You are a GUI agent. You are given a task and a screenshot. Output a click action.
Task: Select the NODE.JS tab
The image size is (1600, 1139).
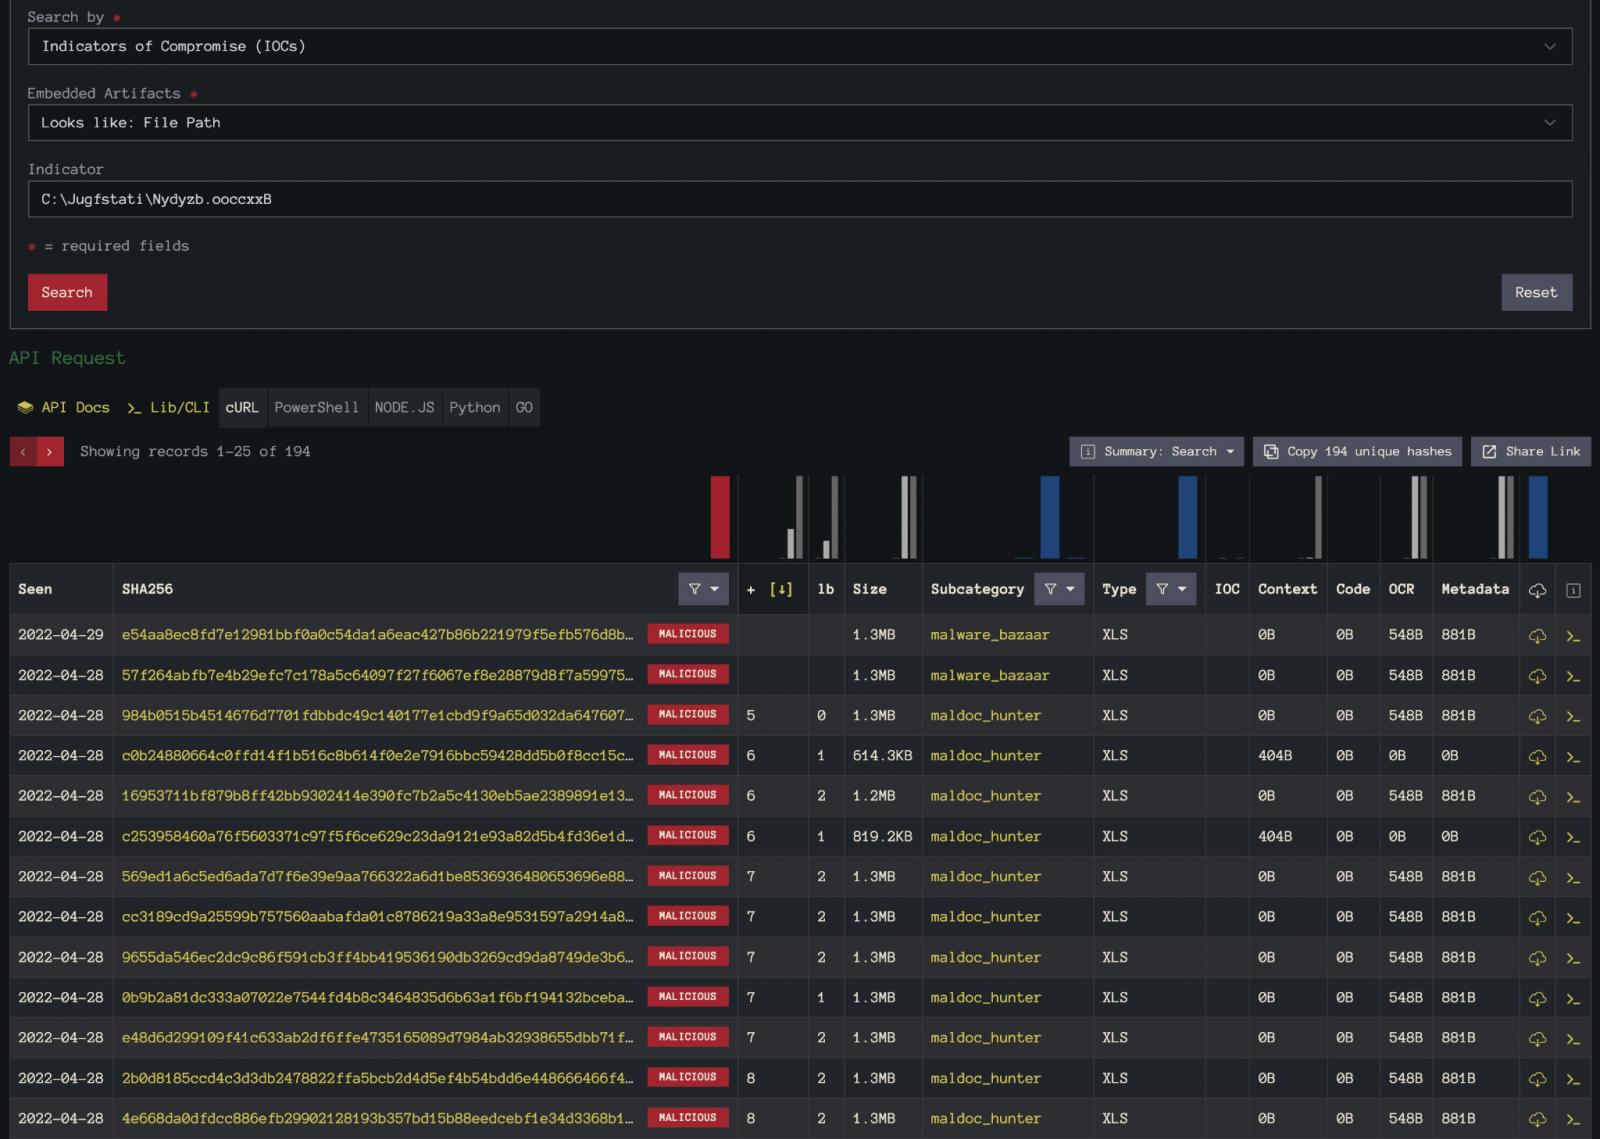pos(404,407)
